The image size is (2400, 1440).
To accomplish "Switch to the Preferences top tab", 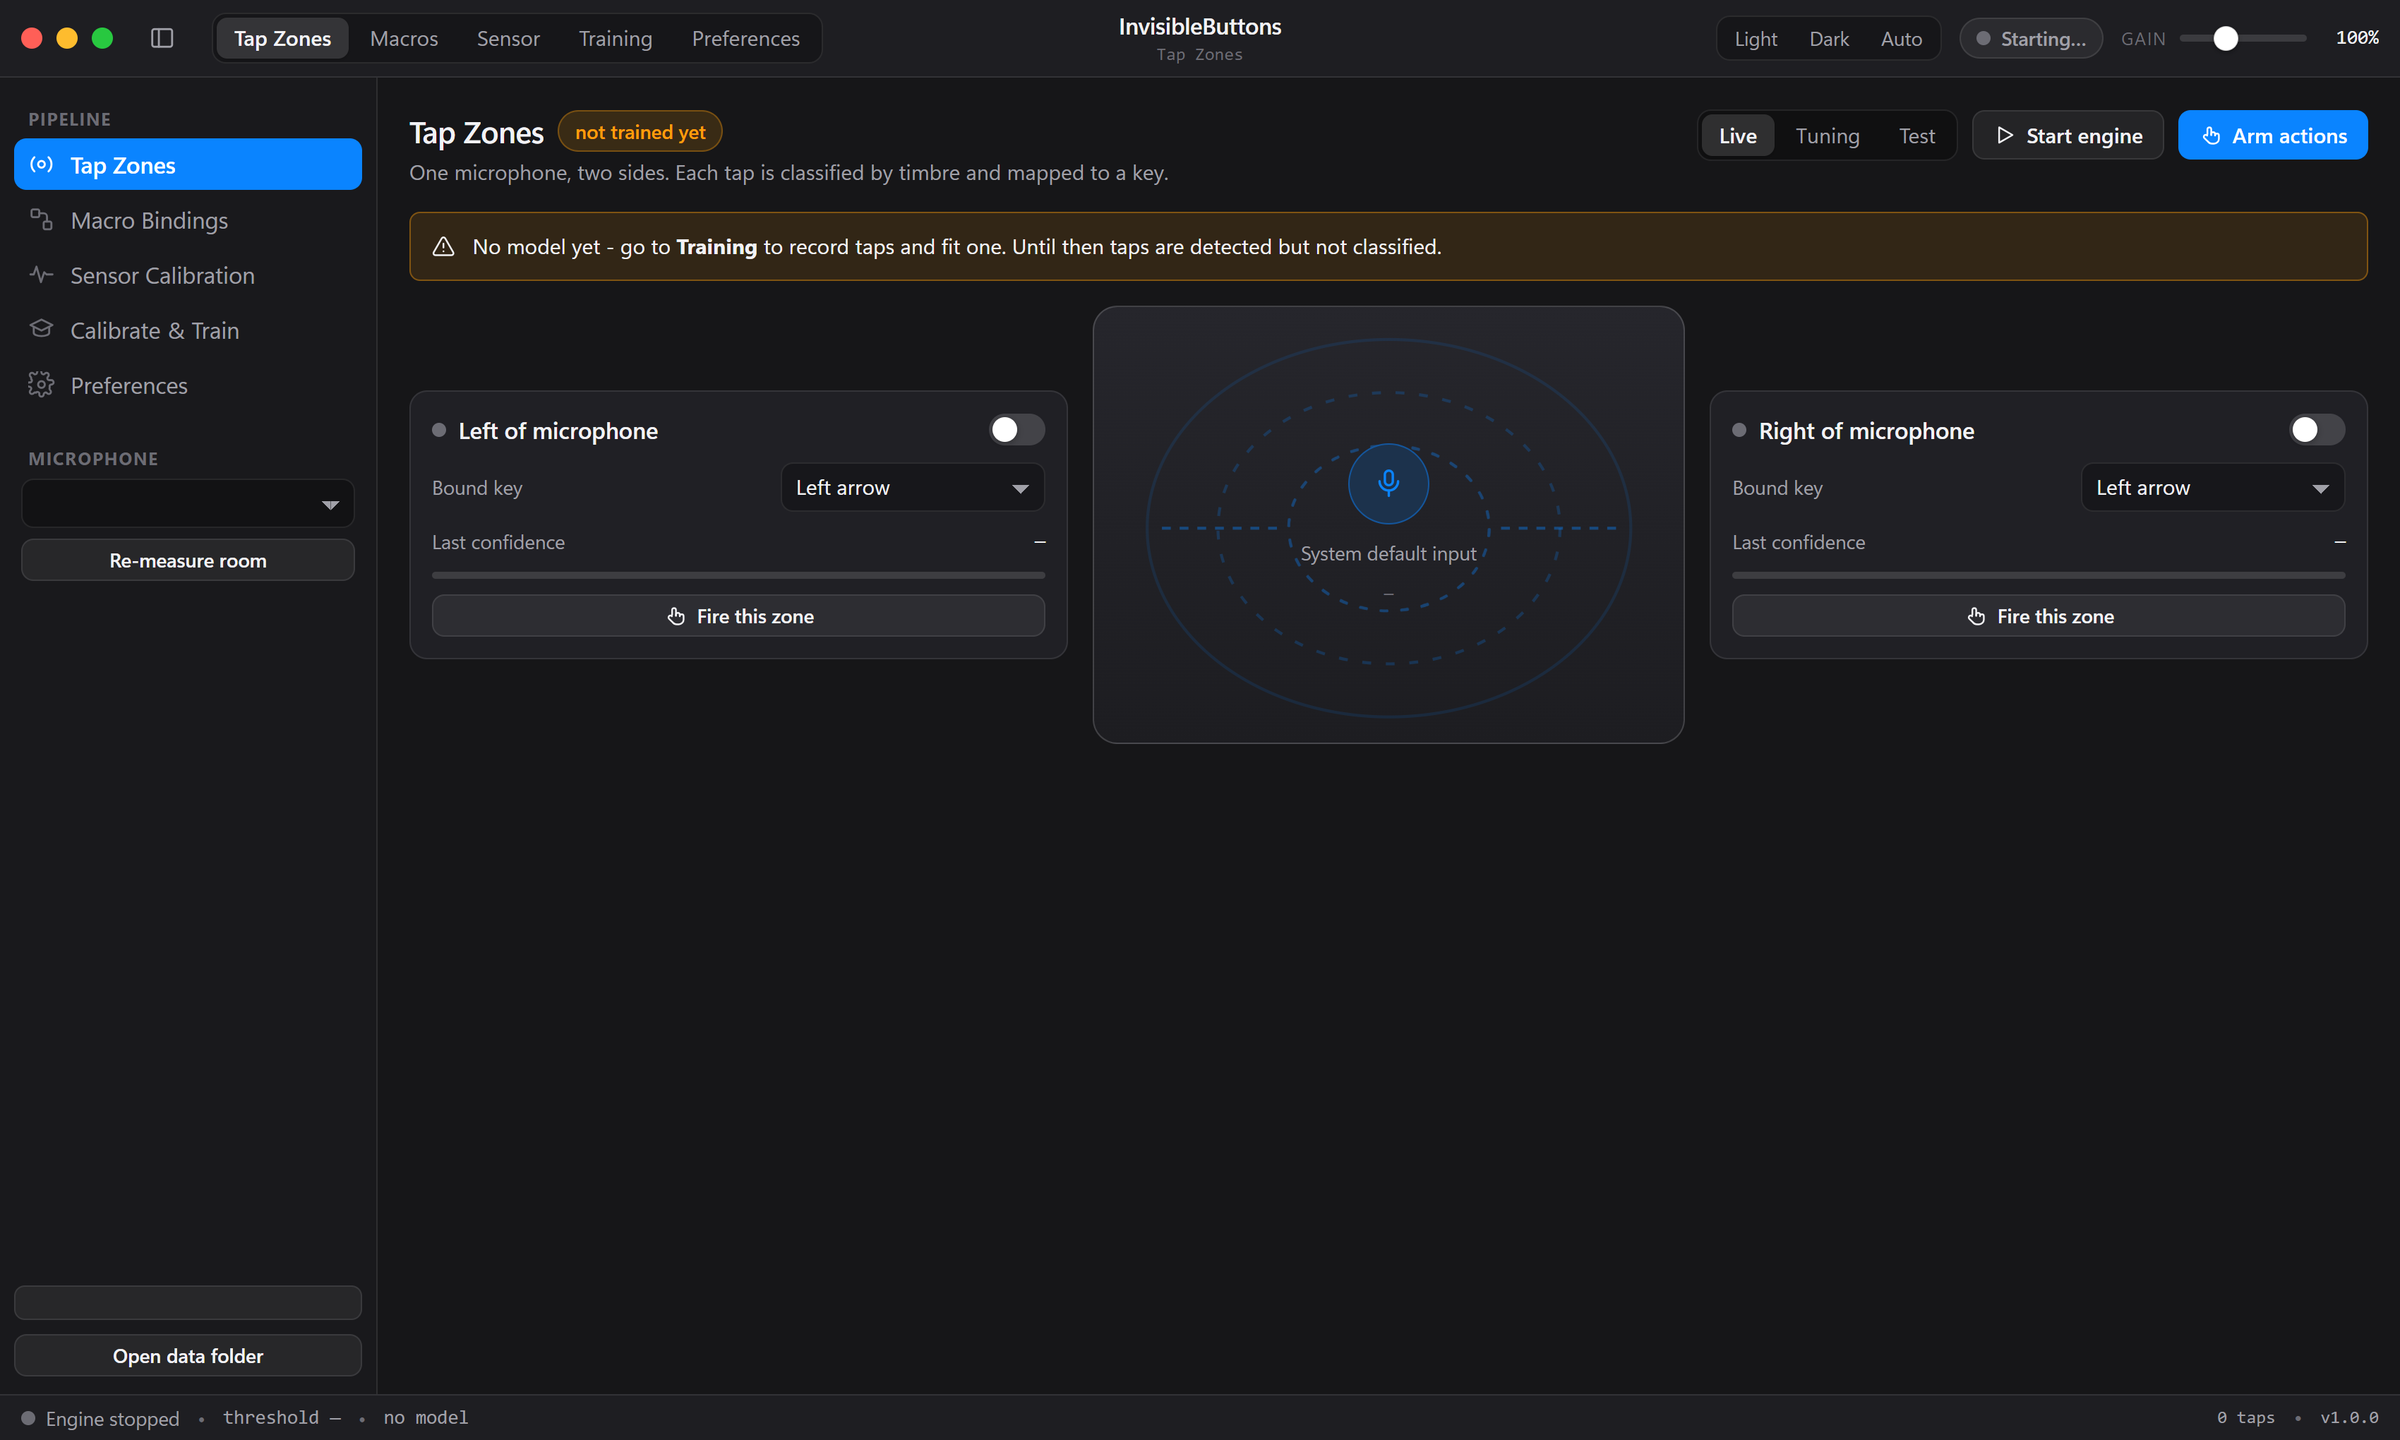I will pos(745,38).
